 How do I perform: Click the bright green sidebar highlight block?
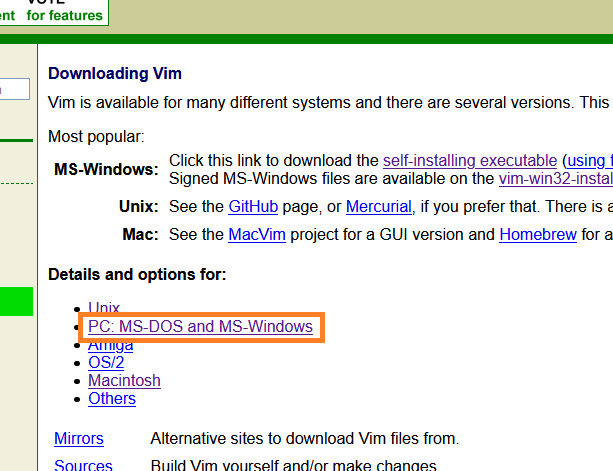[x=16, y=301]
